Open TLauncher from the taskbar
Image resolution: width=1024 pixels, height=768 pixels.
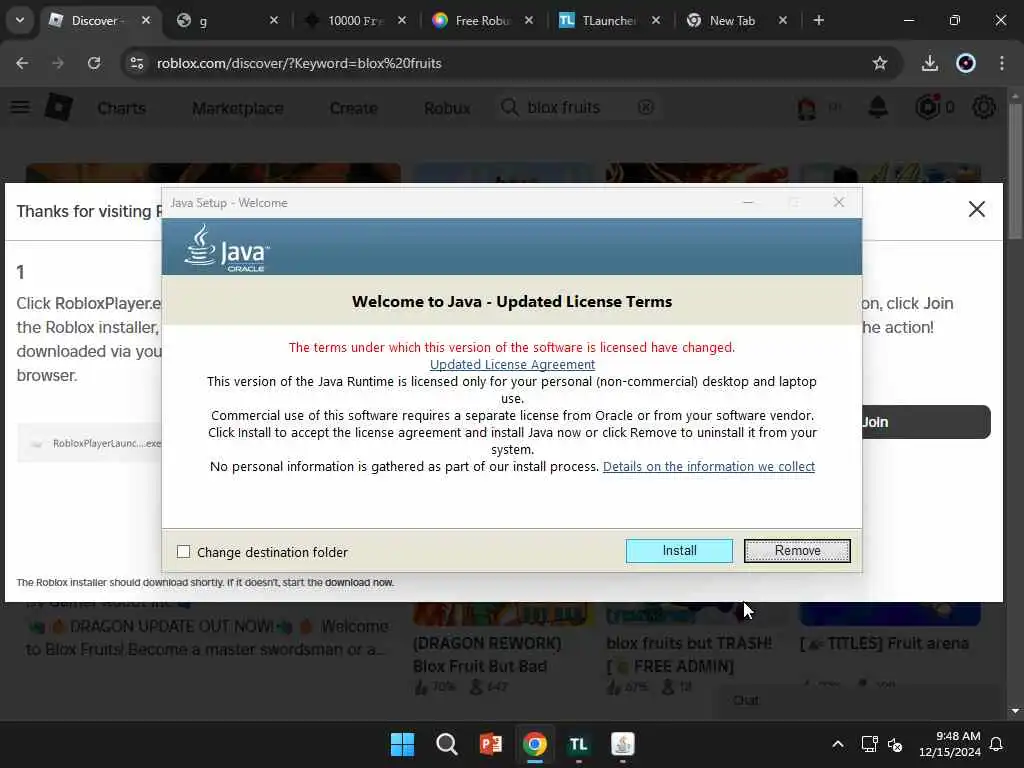(x=579, y=744)
